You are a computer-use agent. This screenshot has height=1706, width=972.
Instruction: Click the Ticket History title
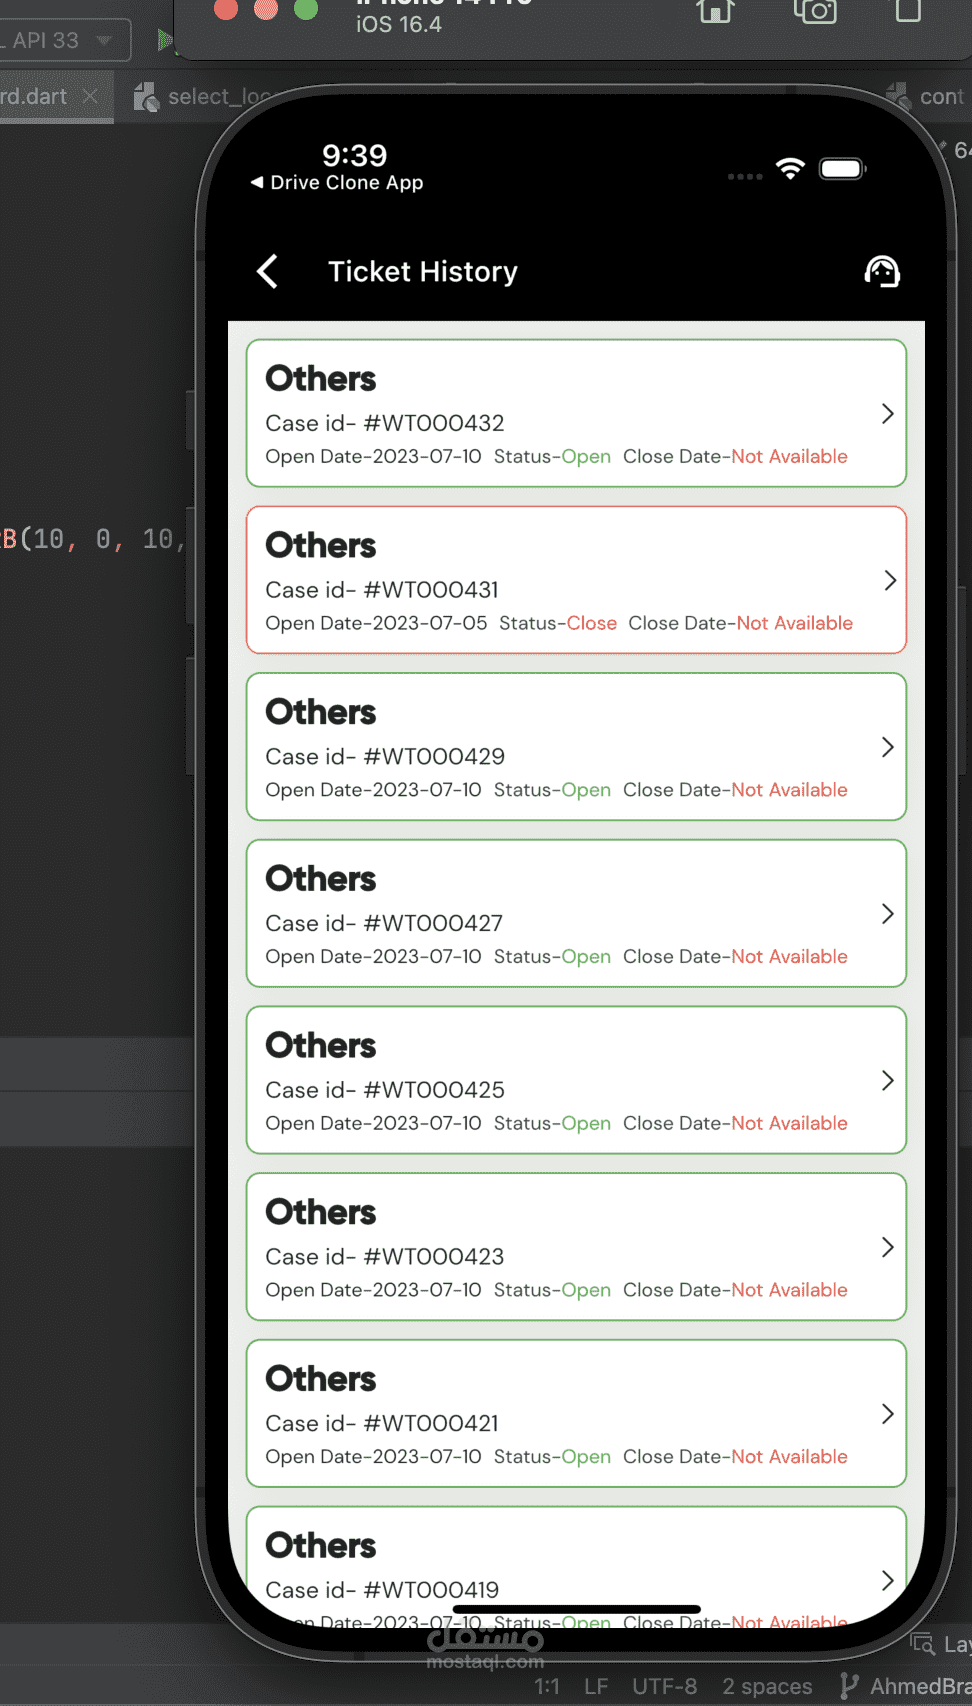click(423, 272)
